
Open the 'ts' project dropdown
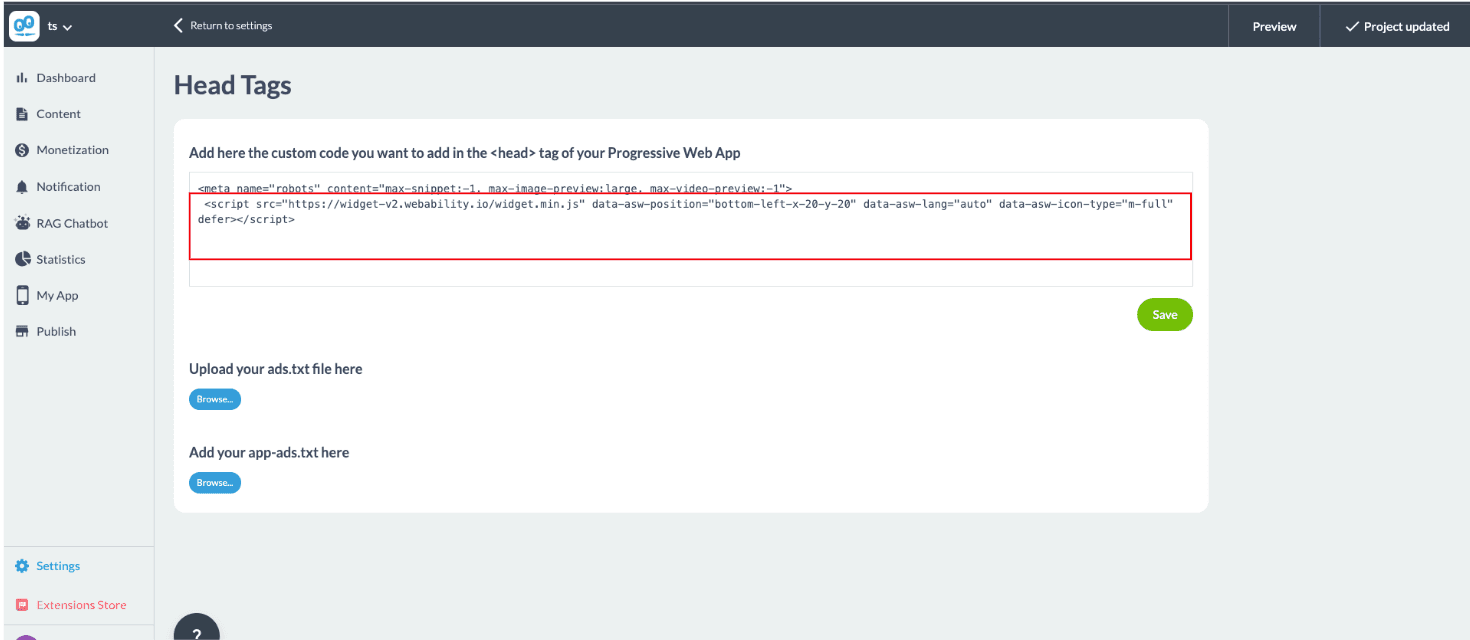60,27
